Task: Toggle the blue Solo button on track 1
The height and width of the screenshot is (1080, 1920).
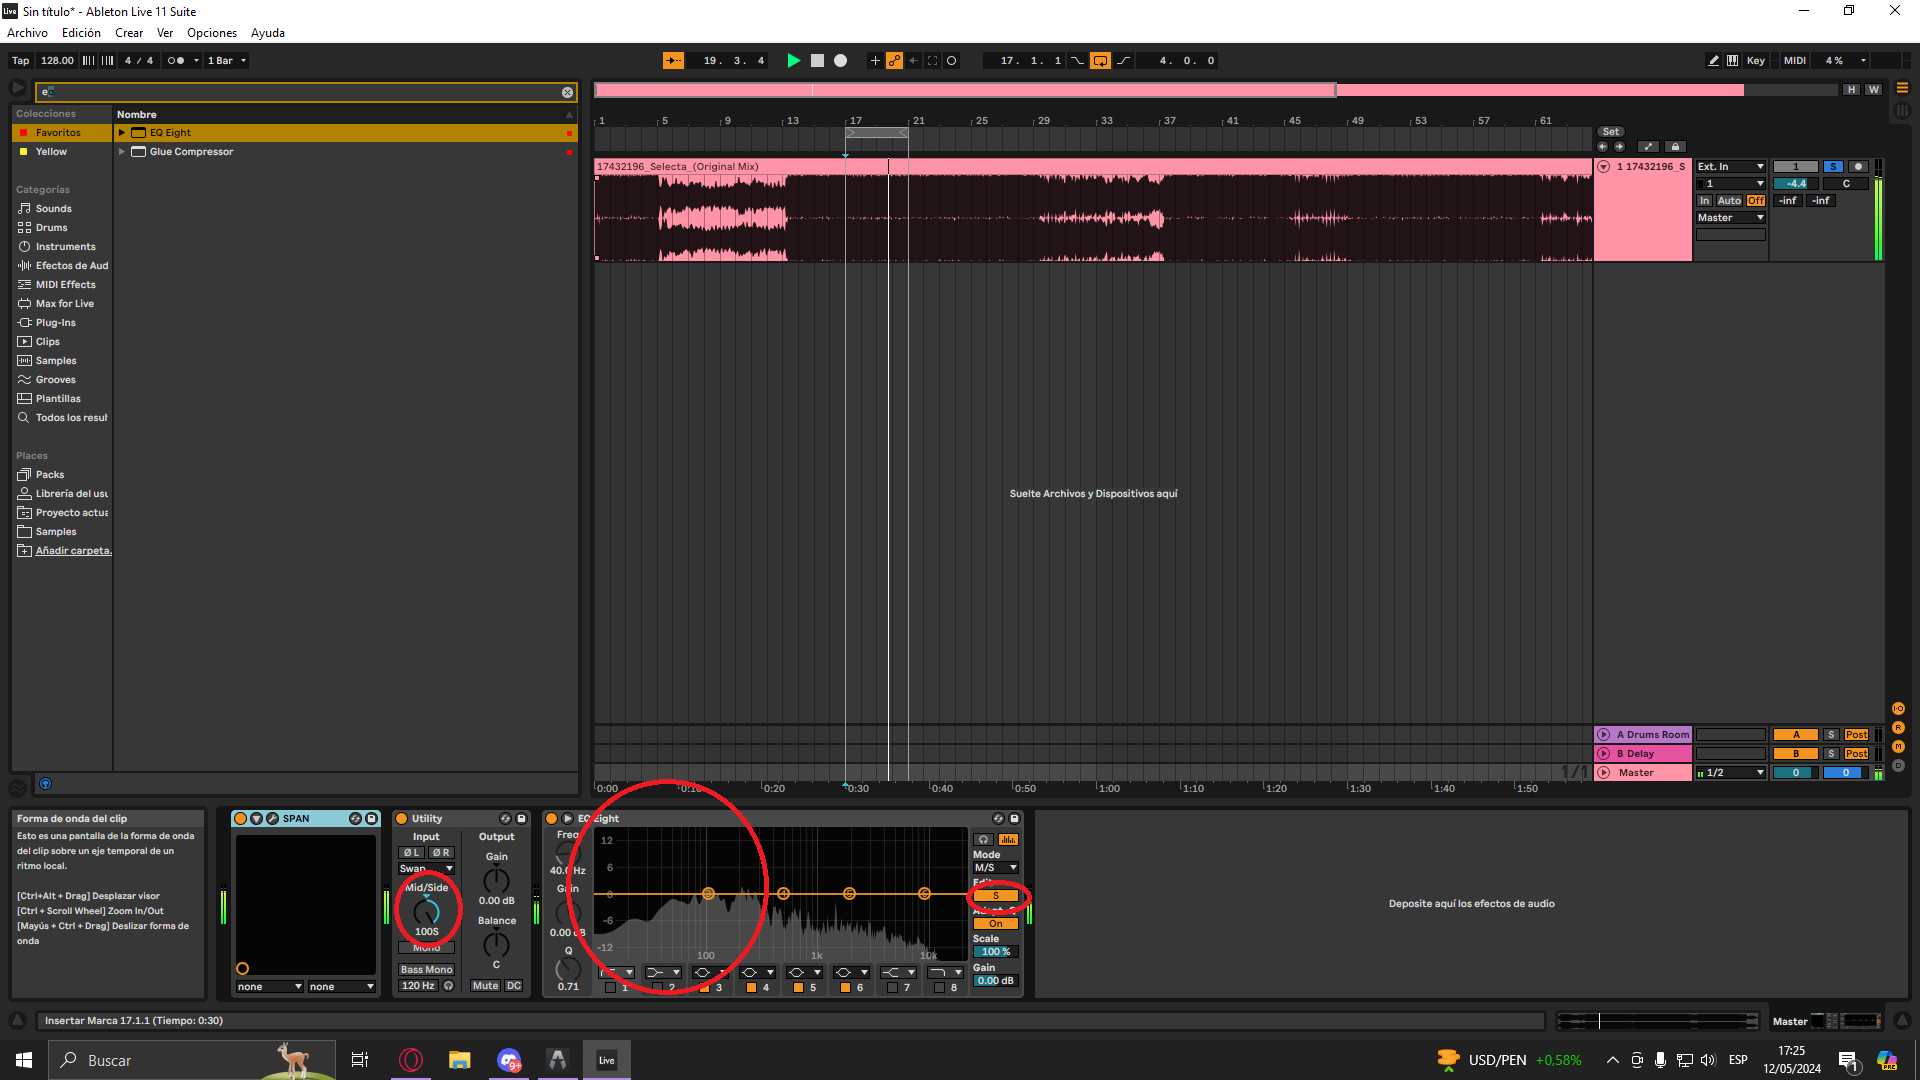Action: tap(1833, 167)
